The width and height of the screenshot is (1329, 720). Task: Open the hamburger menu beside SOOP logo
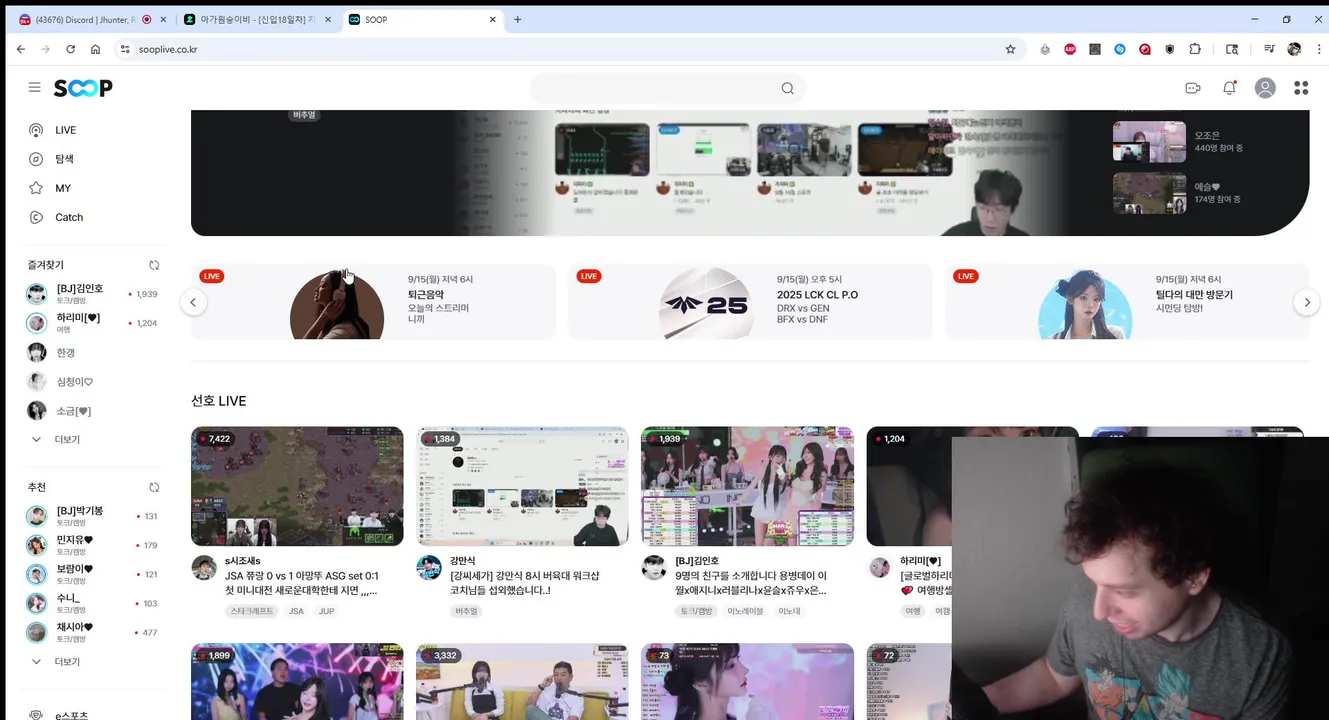click(35, 88)
